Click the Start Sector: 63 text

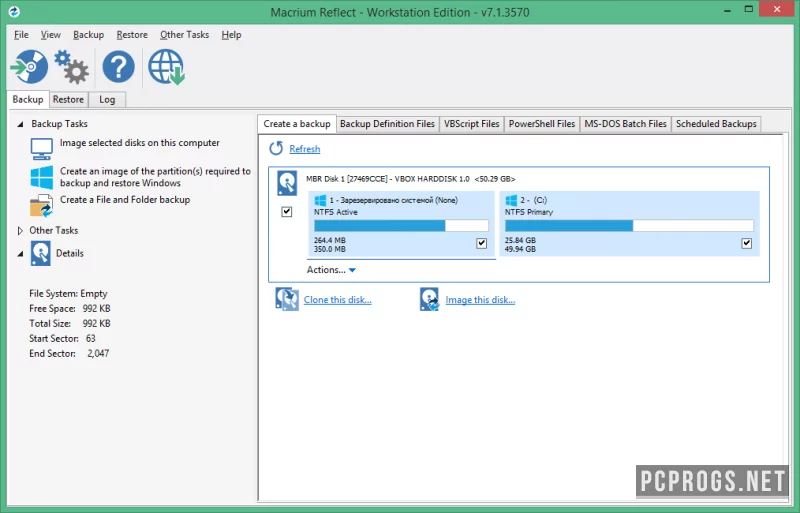(x=62, y=338)
